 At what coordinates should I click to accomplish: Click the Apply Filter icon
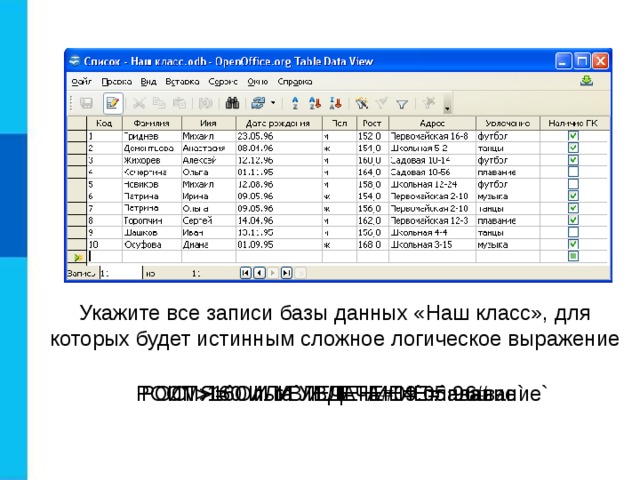(x=382, y=103)
